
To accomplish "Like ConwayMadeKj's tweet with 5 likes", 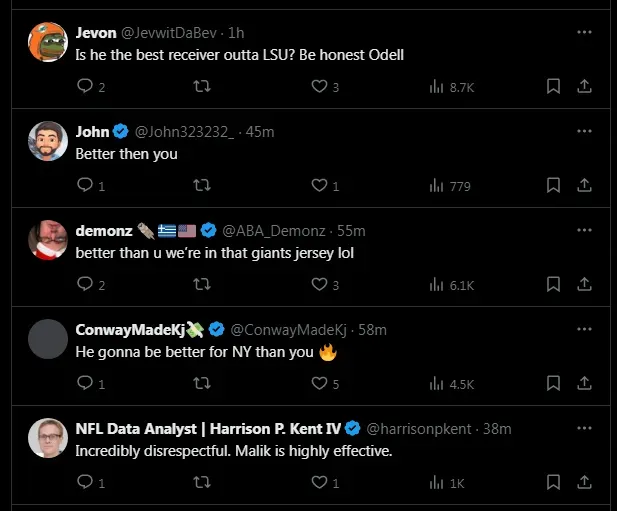I will 320,383.
